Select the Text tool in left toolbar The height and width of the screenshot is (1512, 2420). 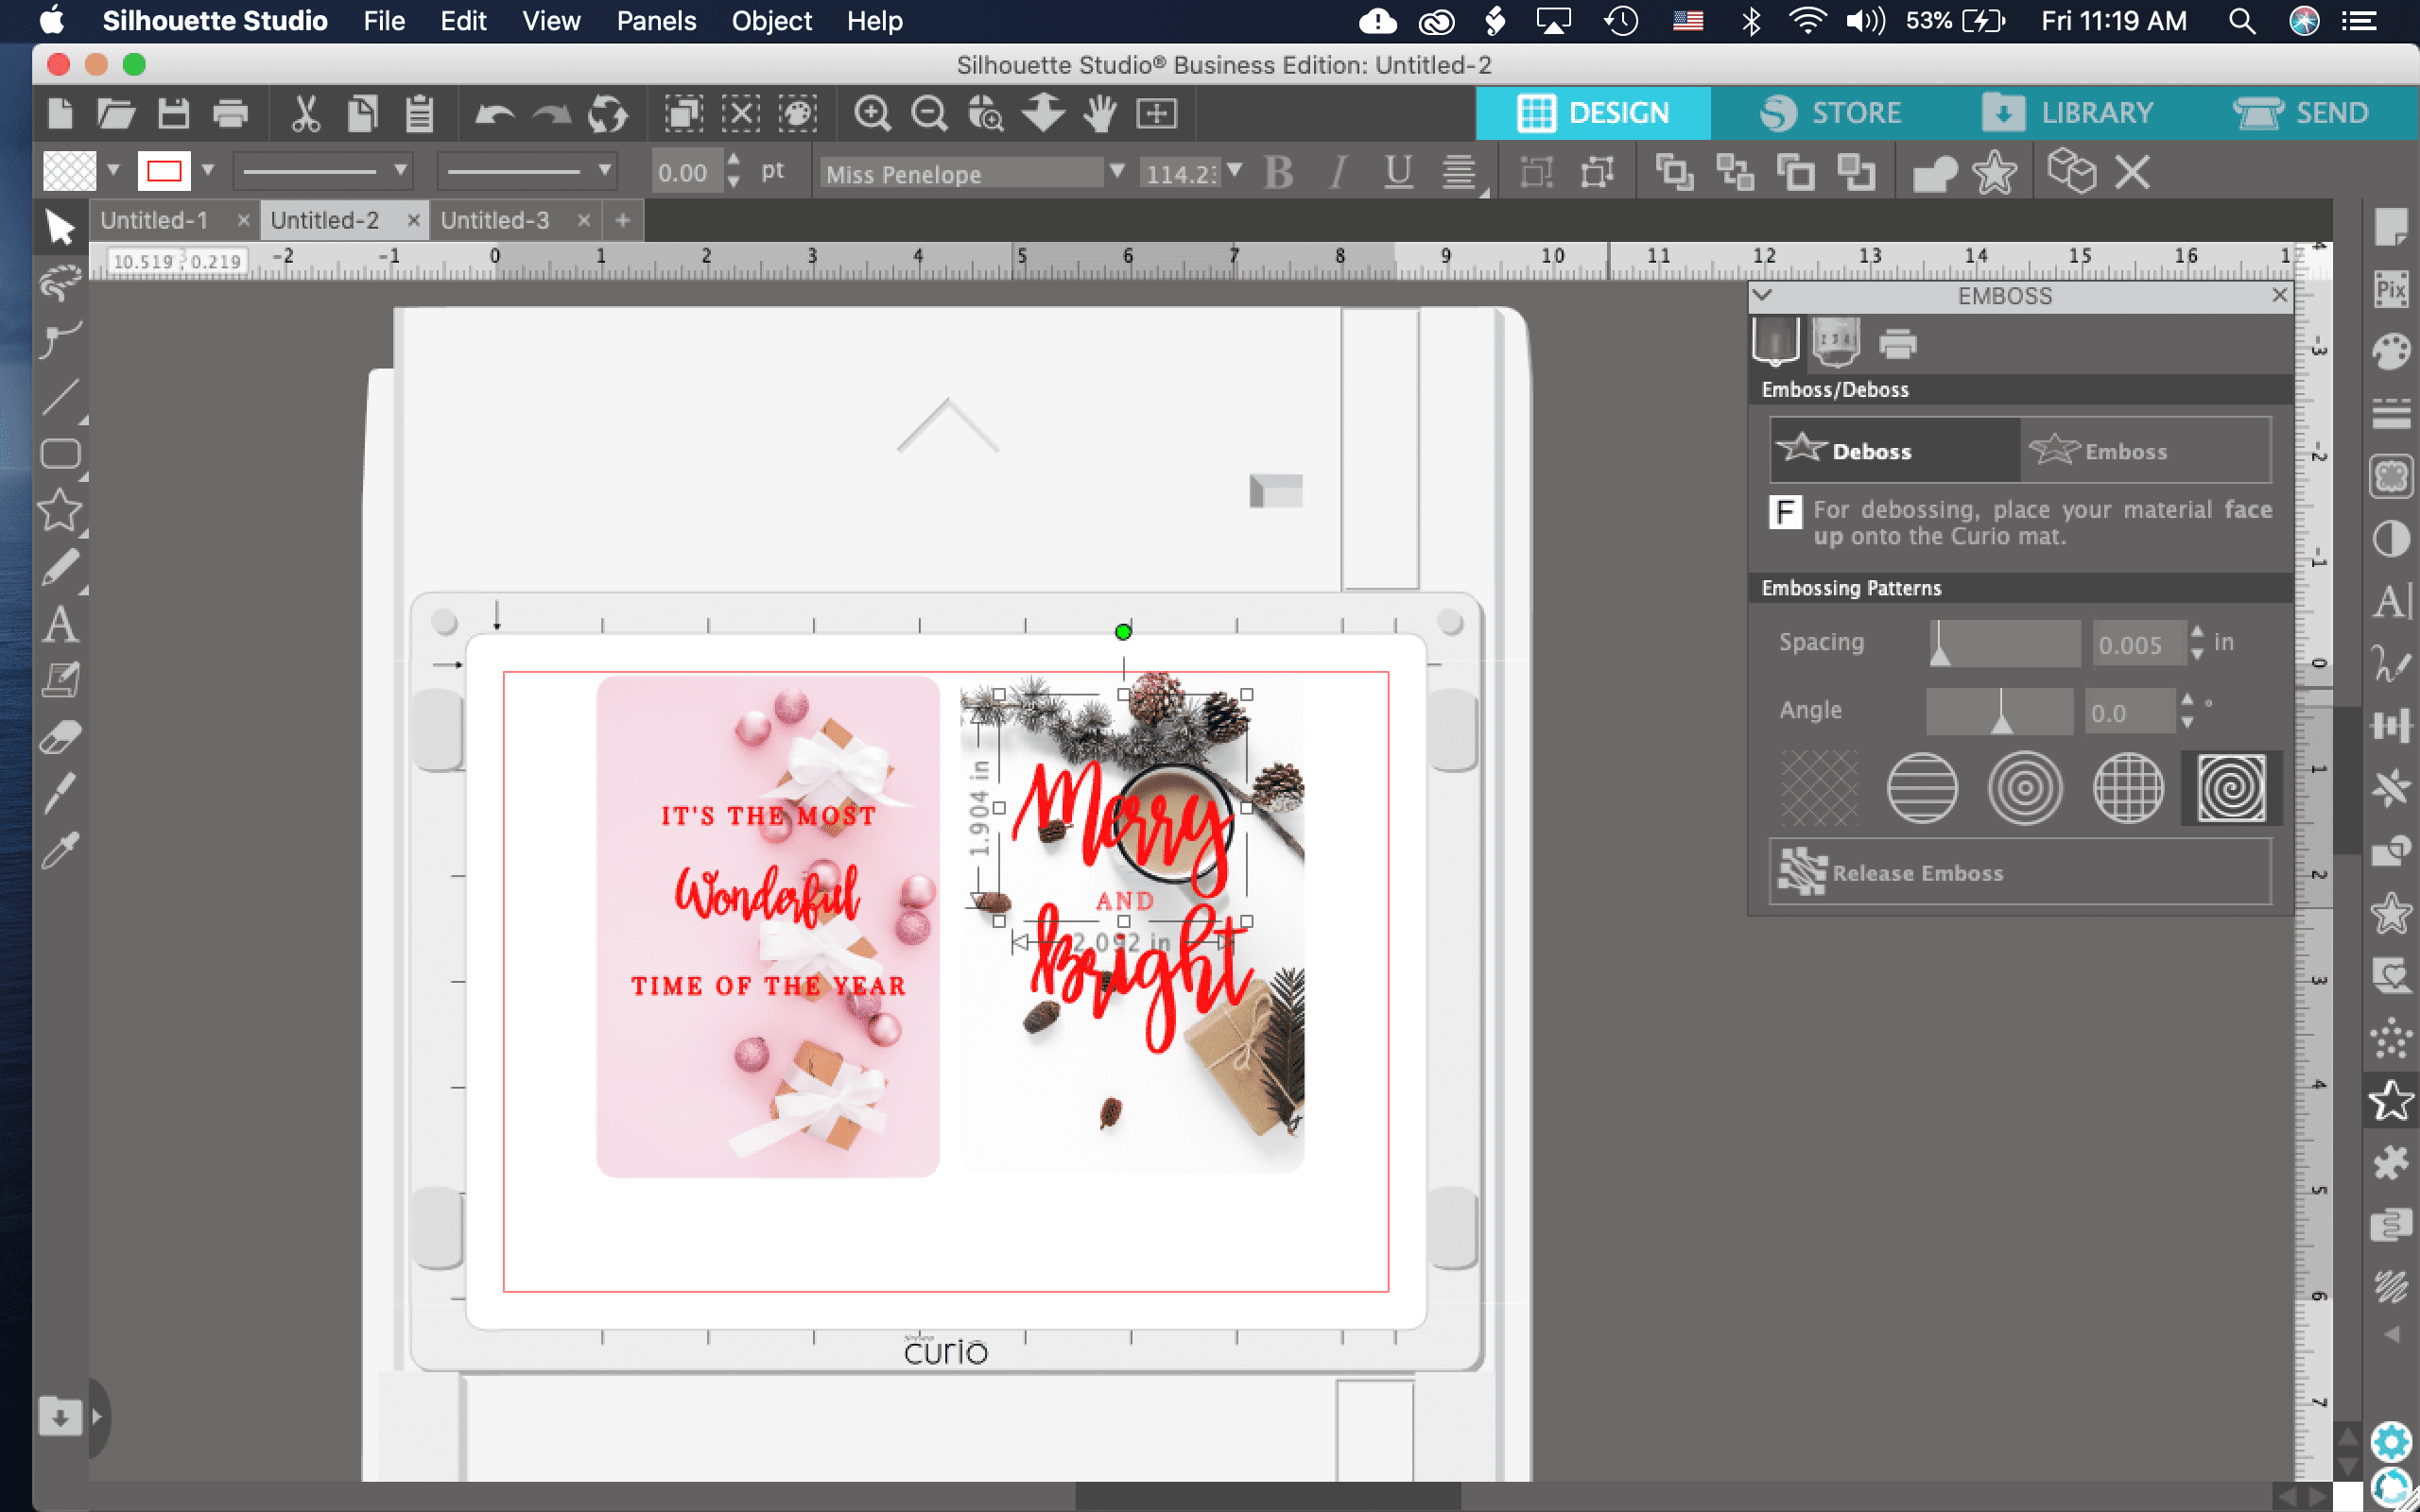point(60,625)
